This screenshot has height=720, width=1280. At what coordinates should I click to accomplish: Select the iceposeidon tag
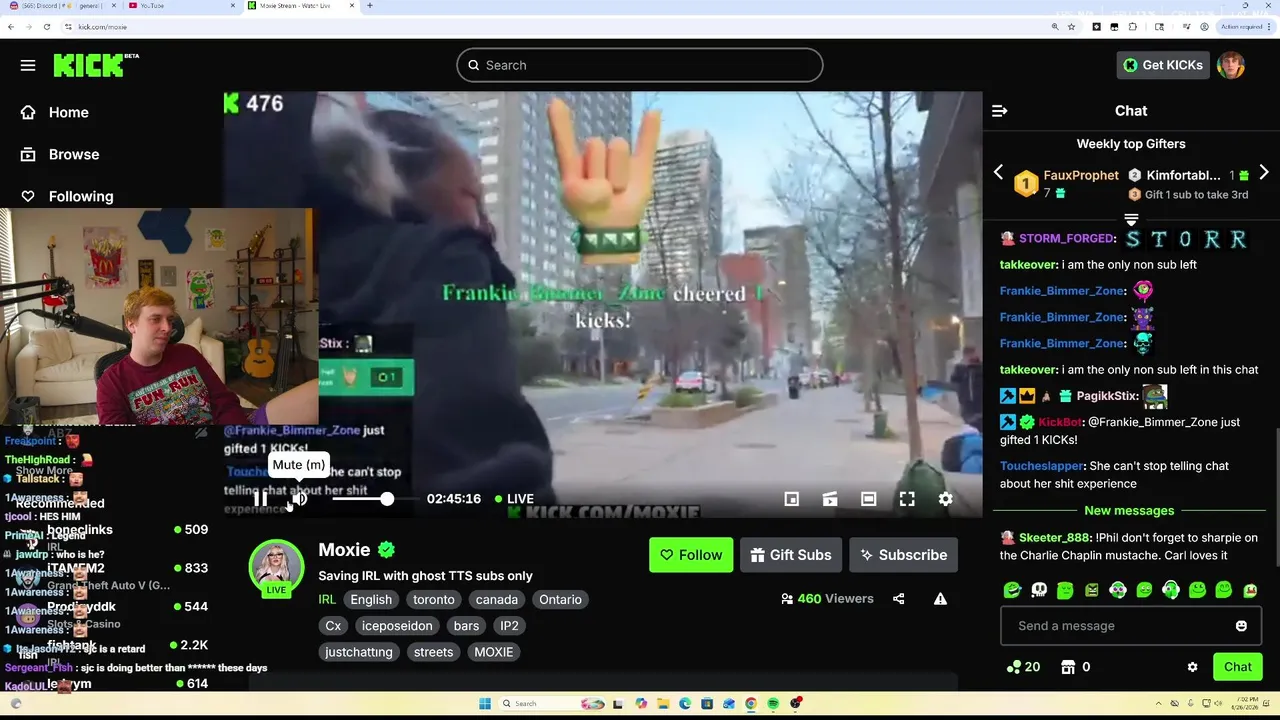(x=397, y=626)
